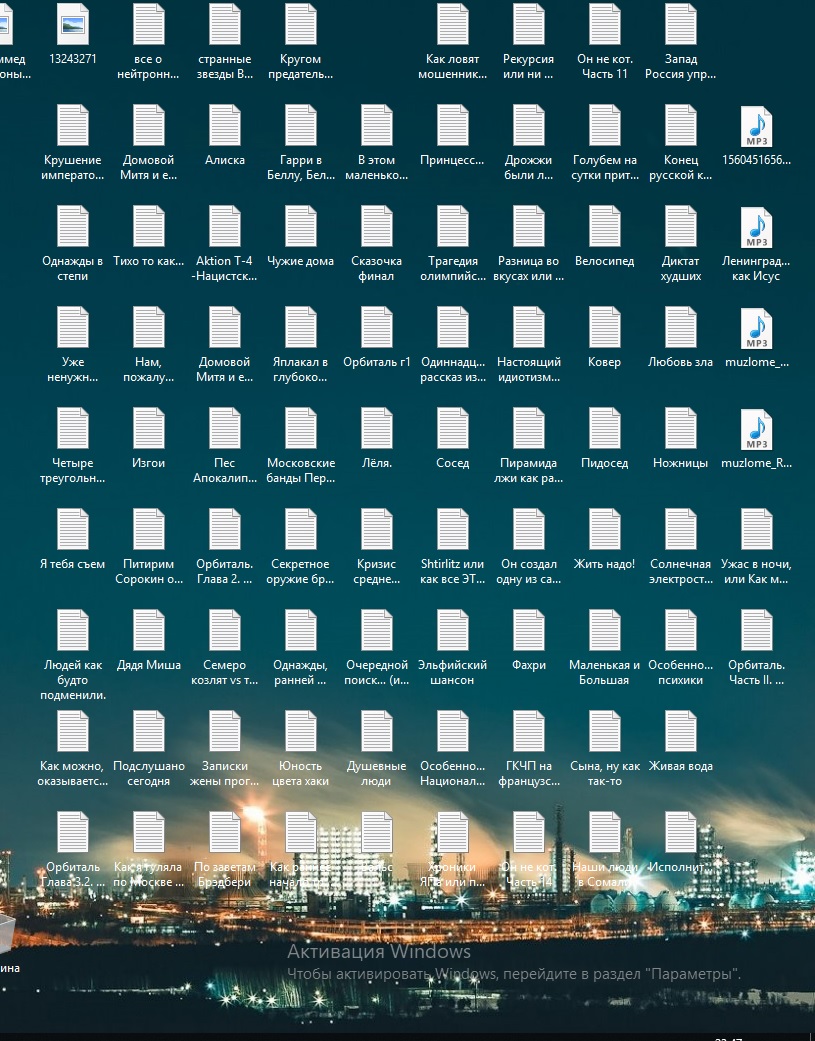Open the Любовь зла file
Image resolution: width=815 pixels, height=1041 pixels.
[681, 329]
